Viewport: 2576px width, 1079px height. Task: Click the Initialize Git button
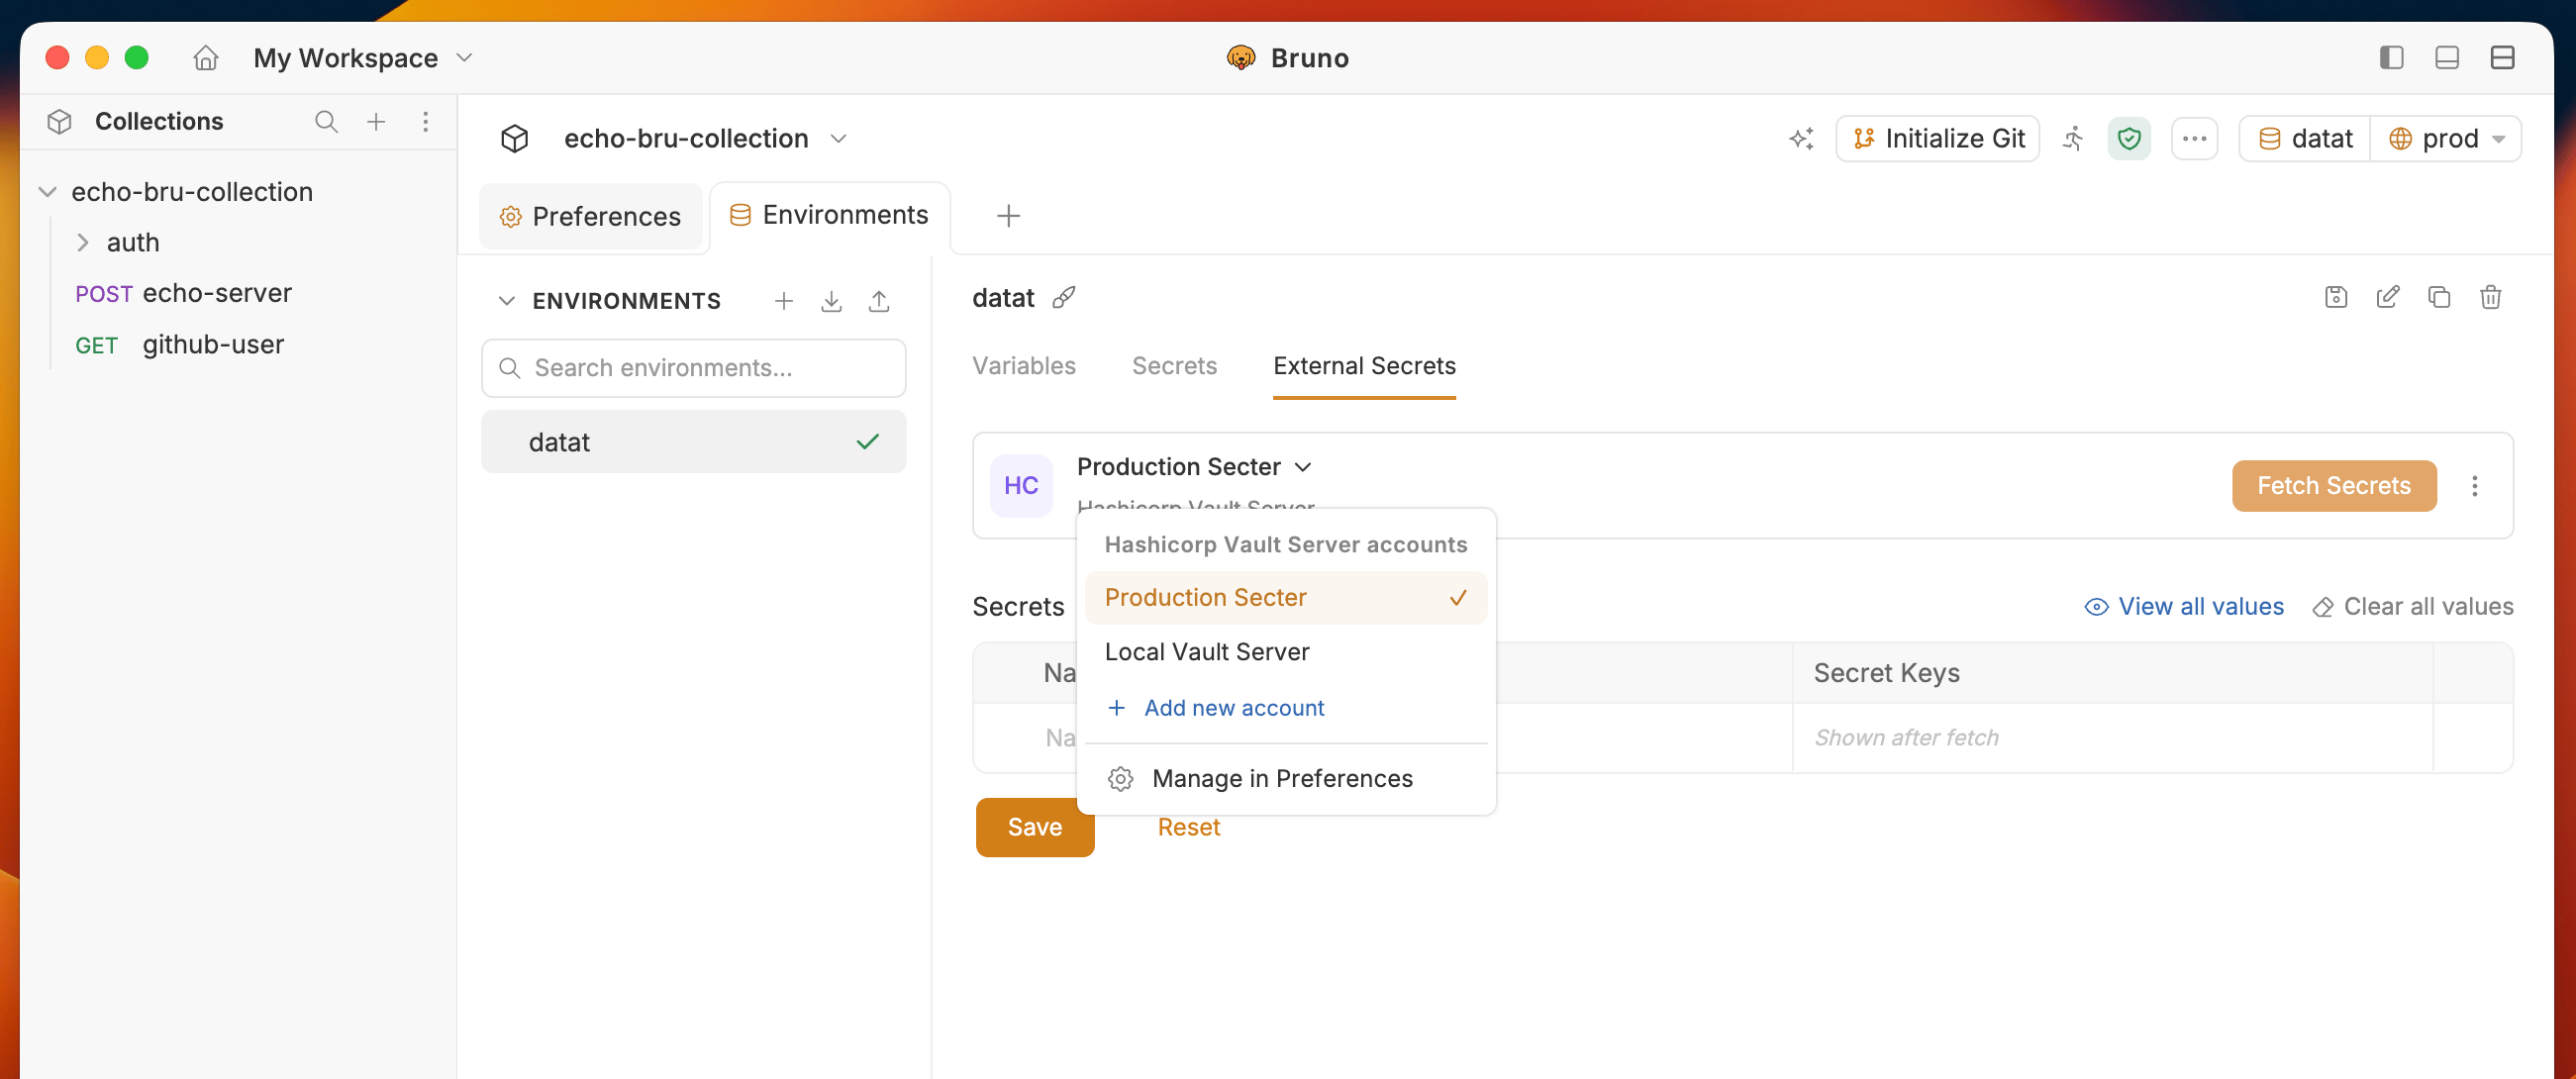[x=1937, y=139]
